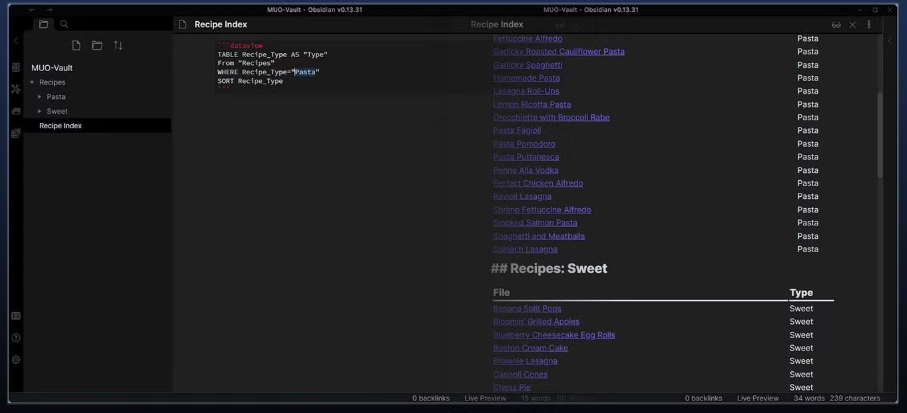
Task: Toggle reading view with glasses icon
Action: [836, 25]
